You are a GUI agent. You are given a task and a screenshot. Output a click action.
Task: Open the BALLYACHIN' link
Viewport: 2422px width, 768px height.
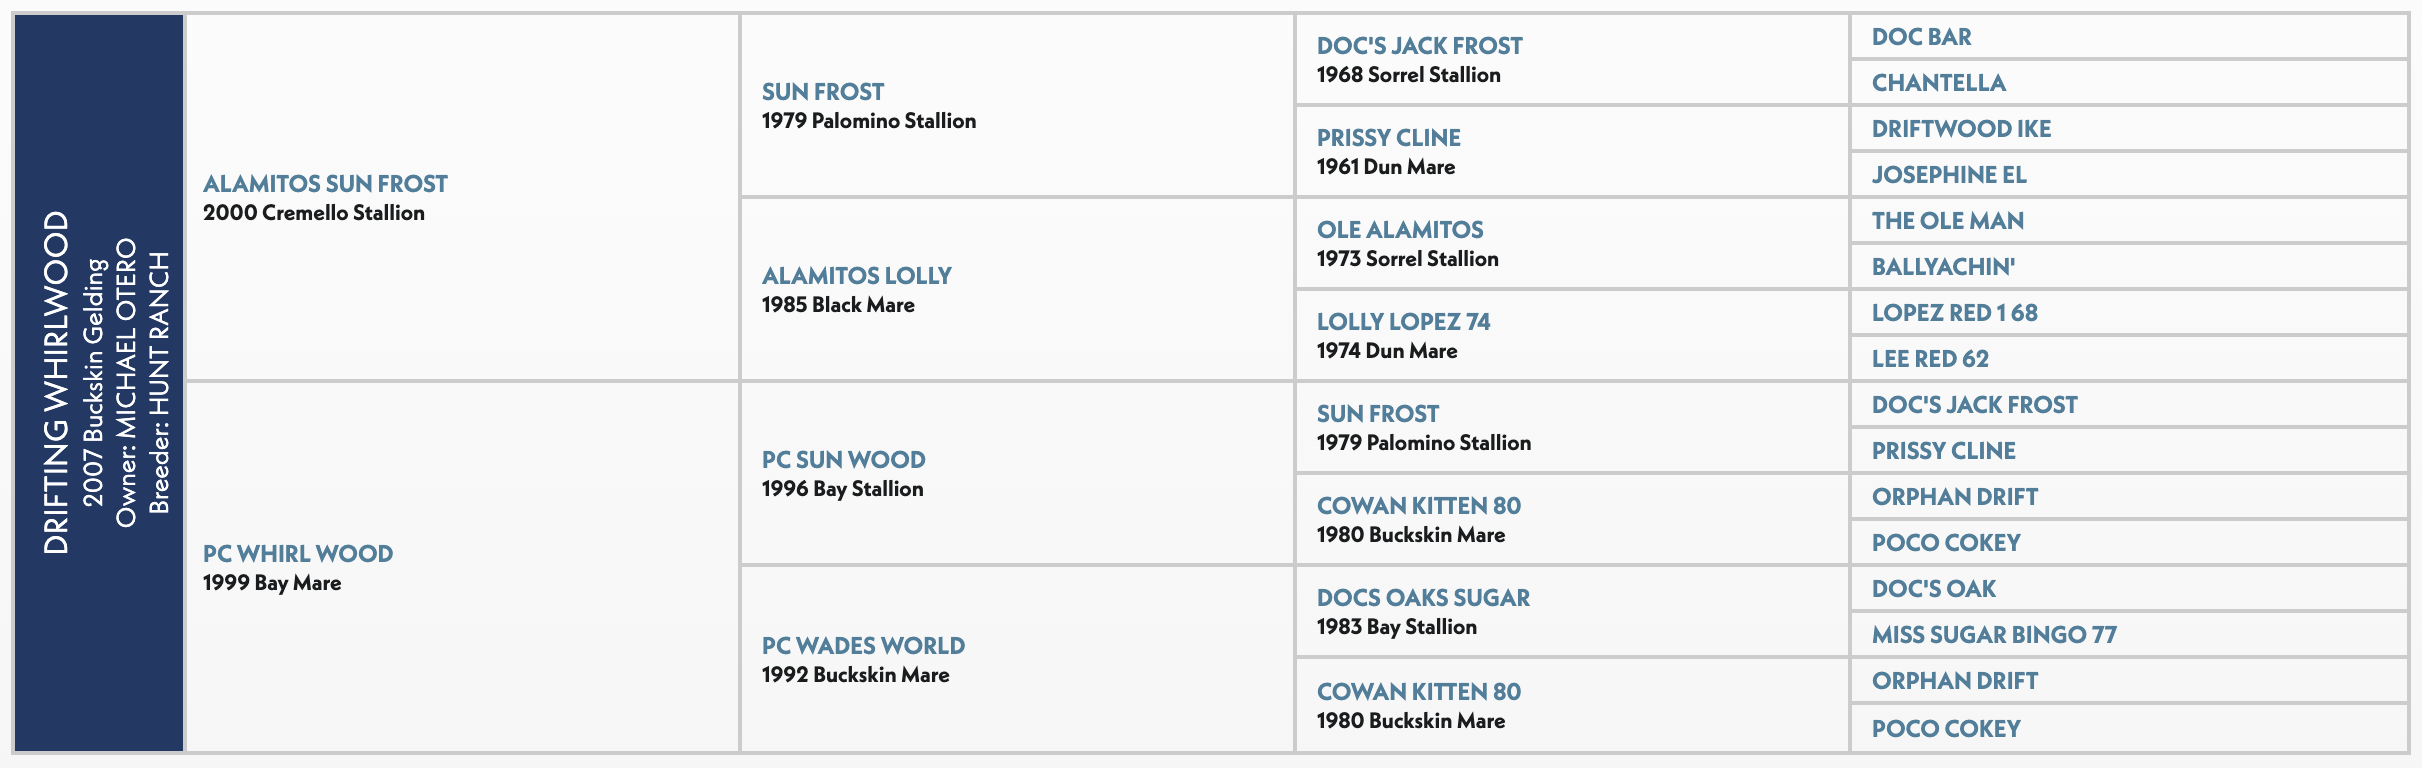(x=1943, y=267)
